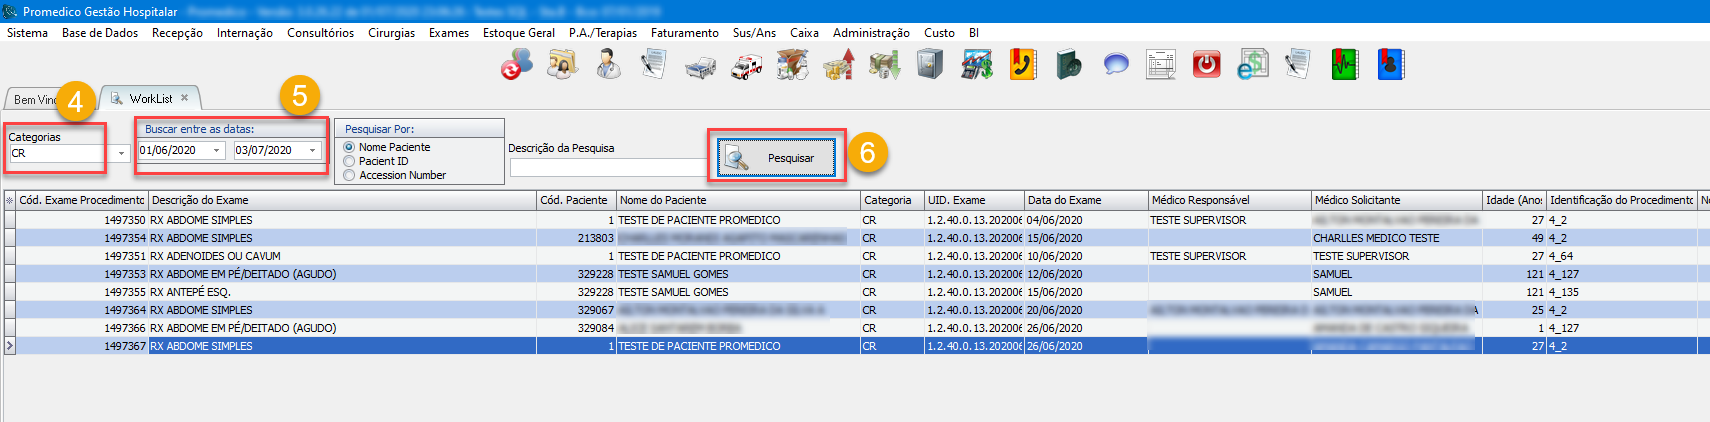Open the start date 01/06/2020 picker
Screen dimensions: 1710x422
click(216, 151)
